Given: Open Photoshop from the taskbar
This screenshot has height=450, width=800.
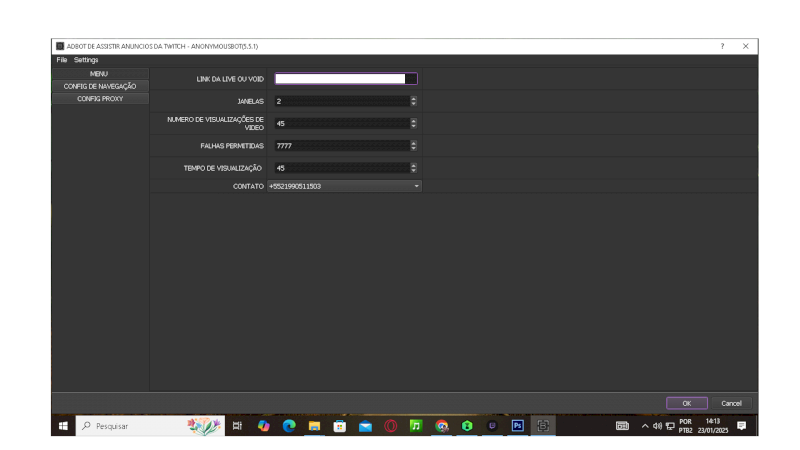Looking at the screenshot, I should [518, 426].
